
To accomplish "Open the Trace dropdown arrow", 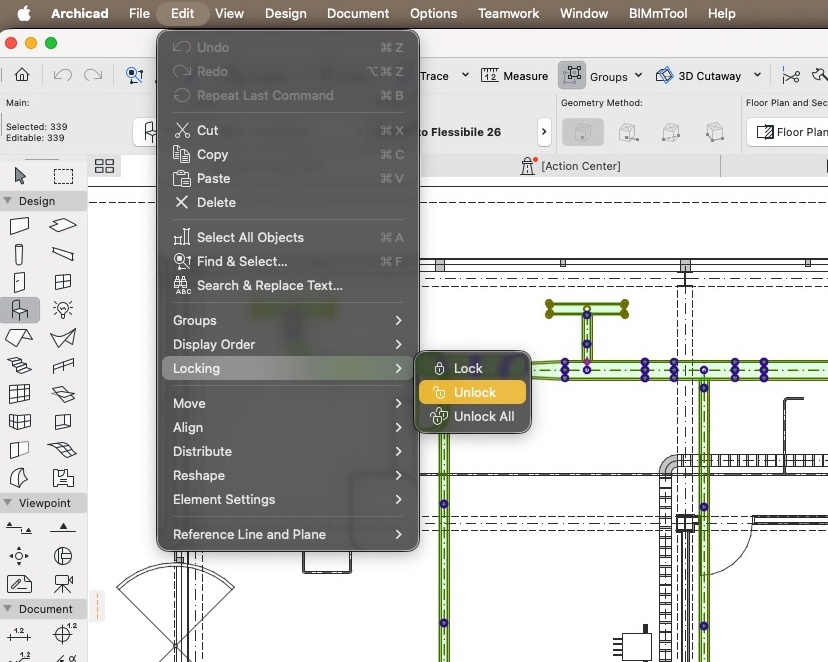I will [465, 75].
